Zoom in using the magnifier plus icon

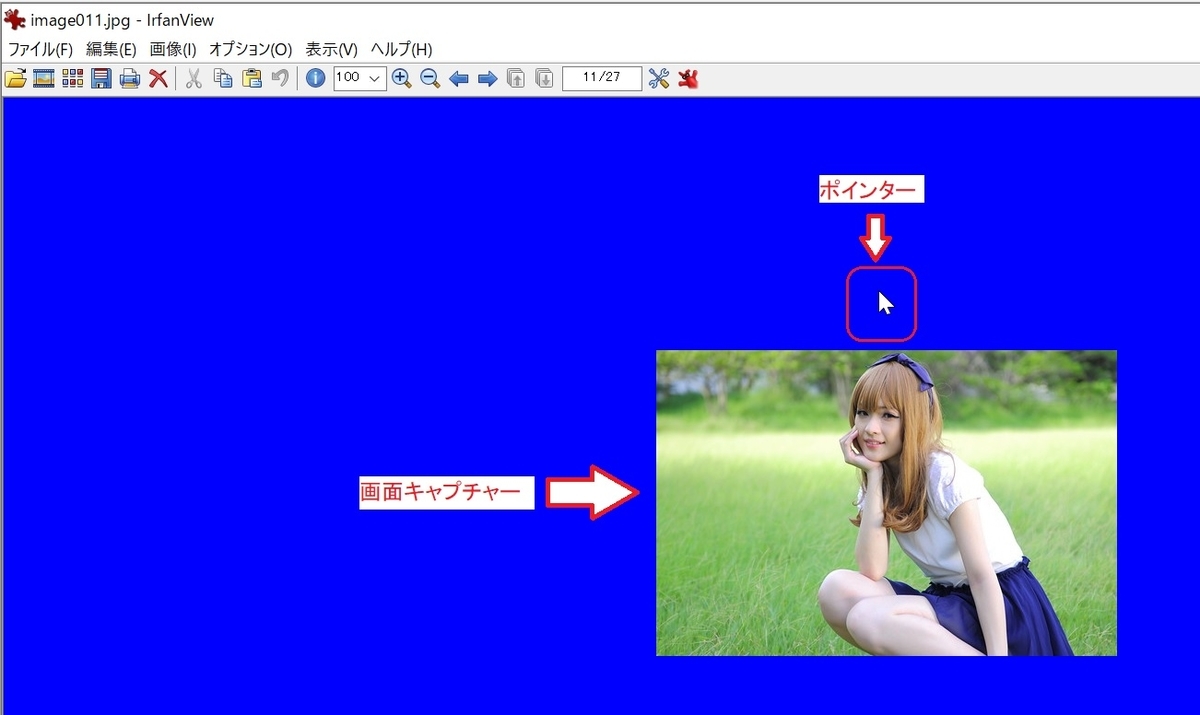click(398, 78)
